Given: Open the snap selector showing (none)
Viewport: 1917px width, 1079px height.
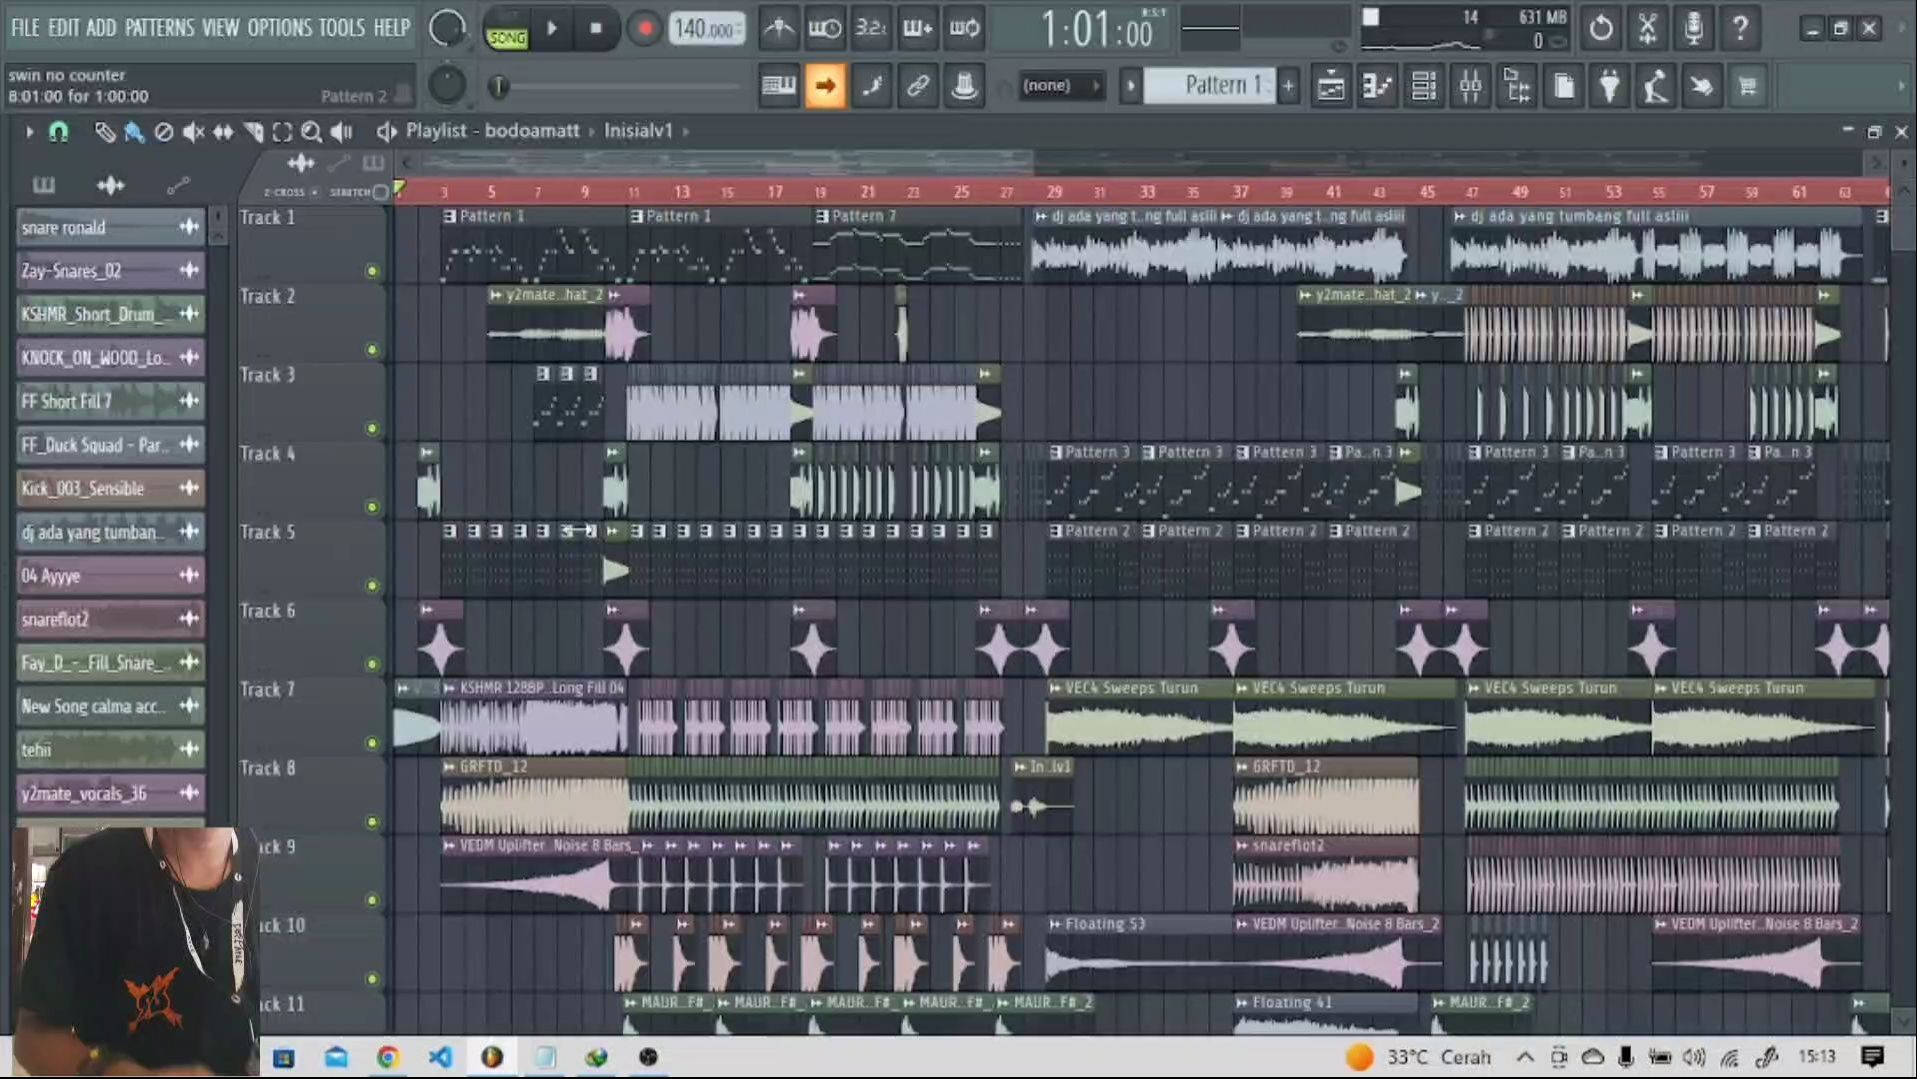Looking at the screenshot, I should click(1059, 86).
